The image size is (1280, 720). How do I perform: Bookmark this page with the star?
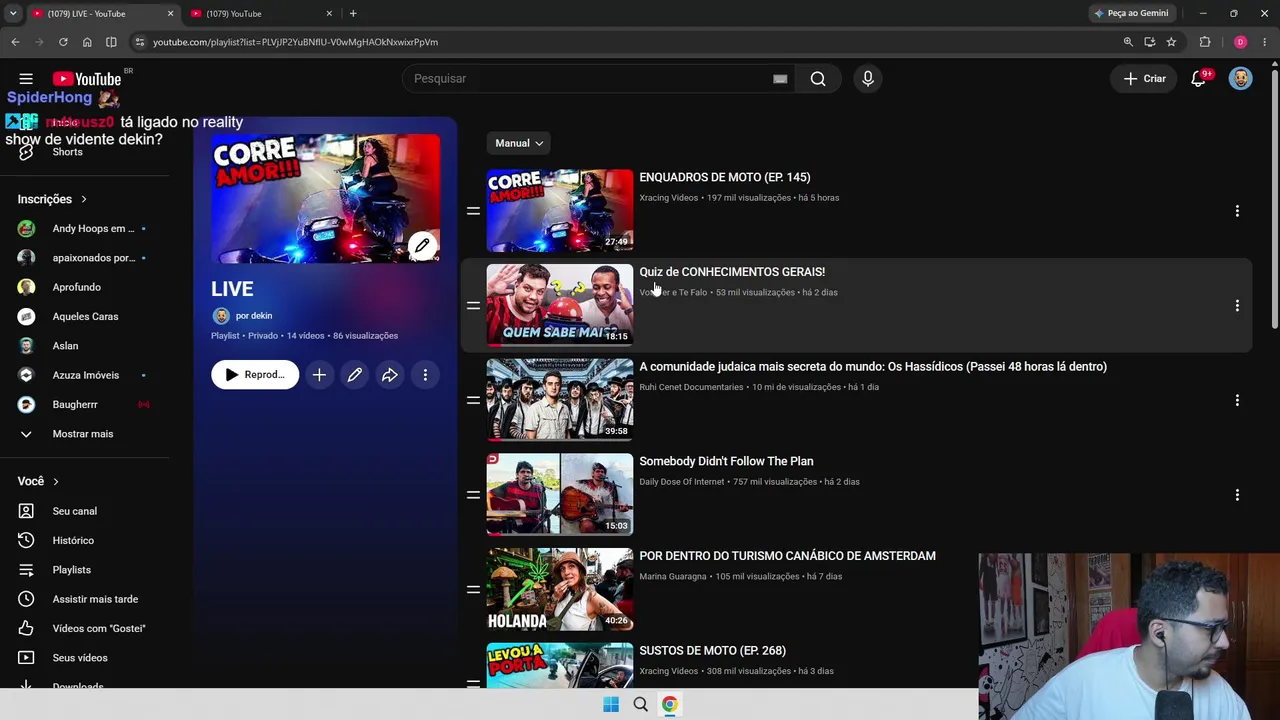pyautogui.click(x=1171, y=42)
